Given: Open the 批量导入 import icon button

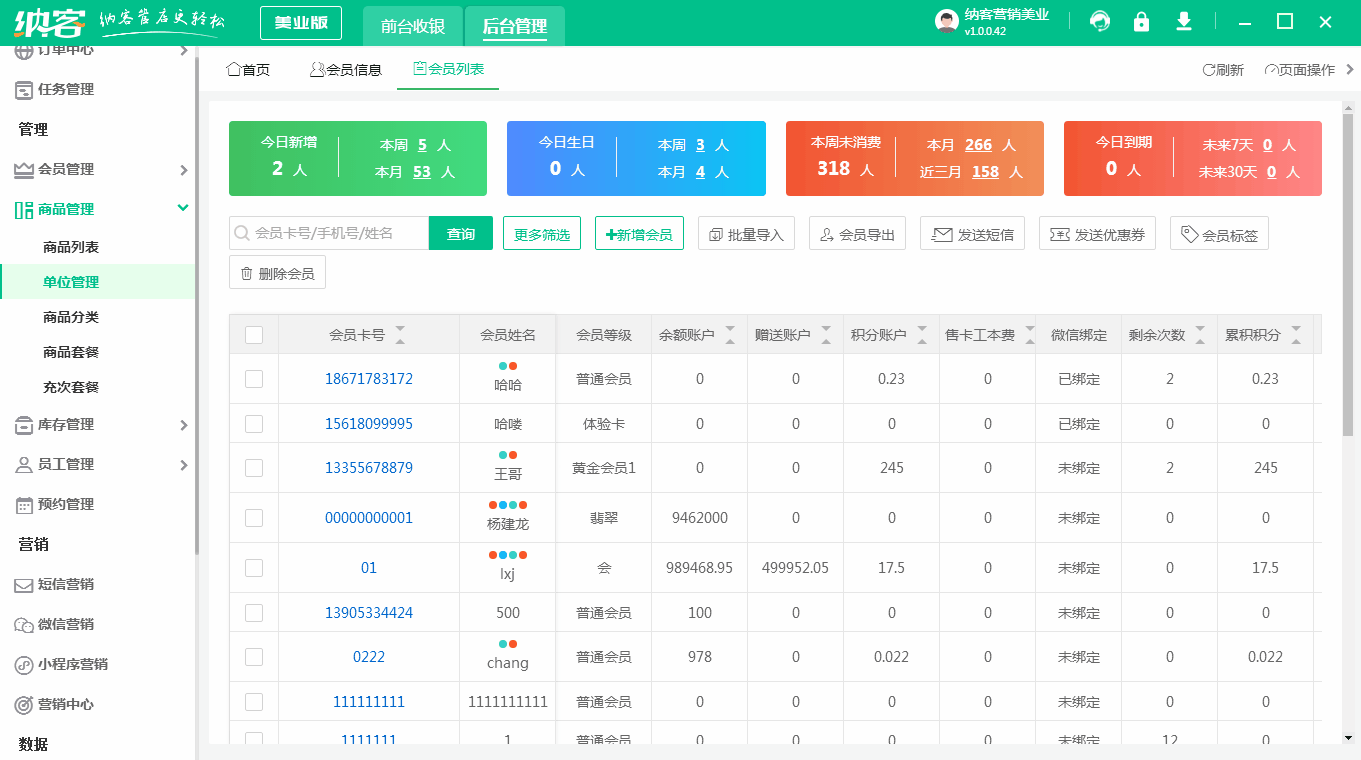Looking at the screenshot, I should click(746, 233).
